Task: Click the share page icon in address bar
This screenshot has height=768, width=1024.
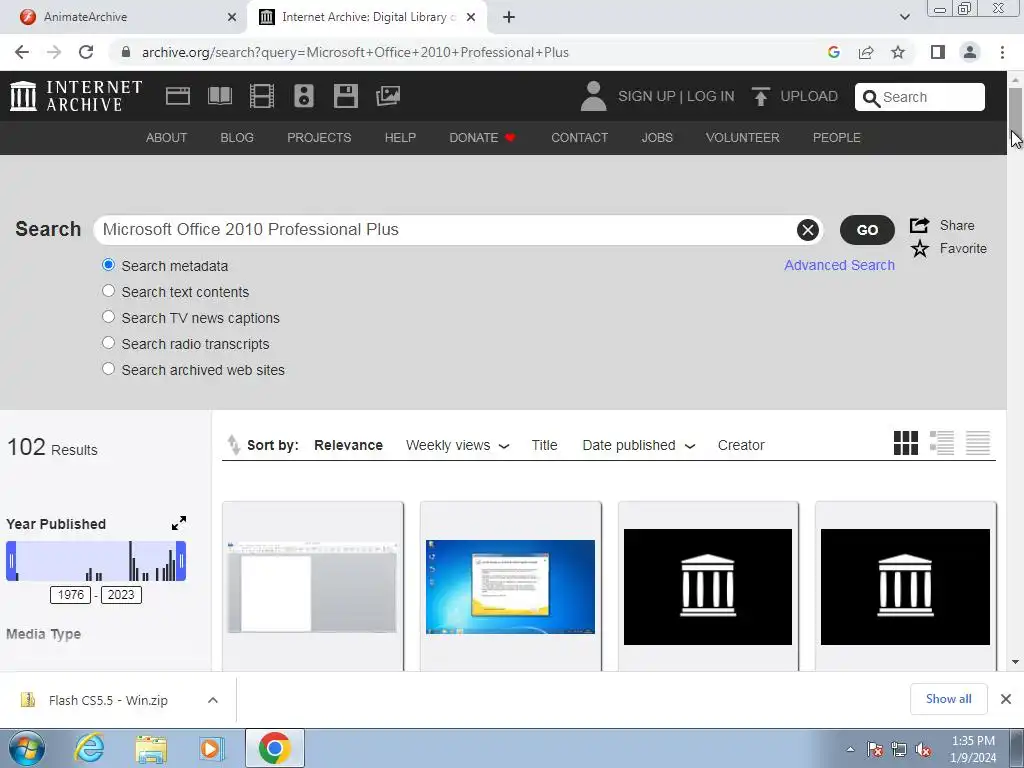Action: tap(866, 52)
